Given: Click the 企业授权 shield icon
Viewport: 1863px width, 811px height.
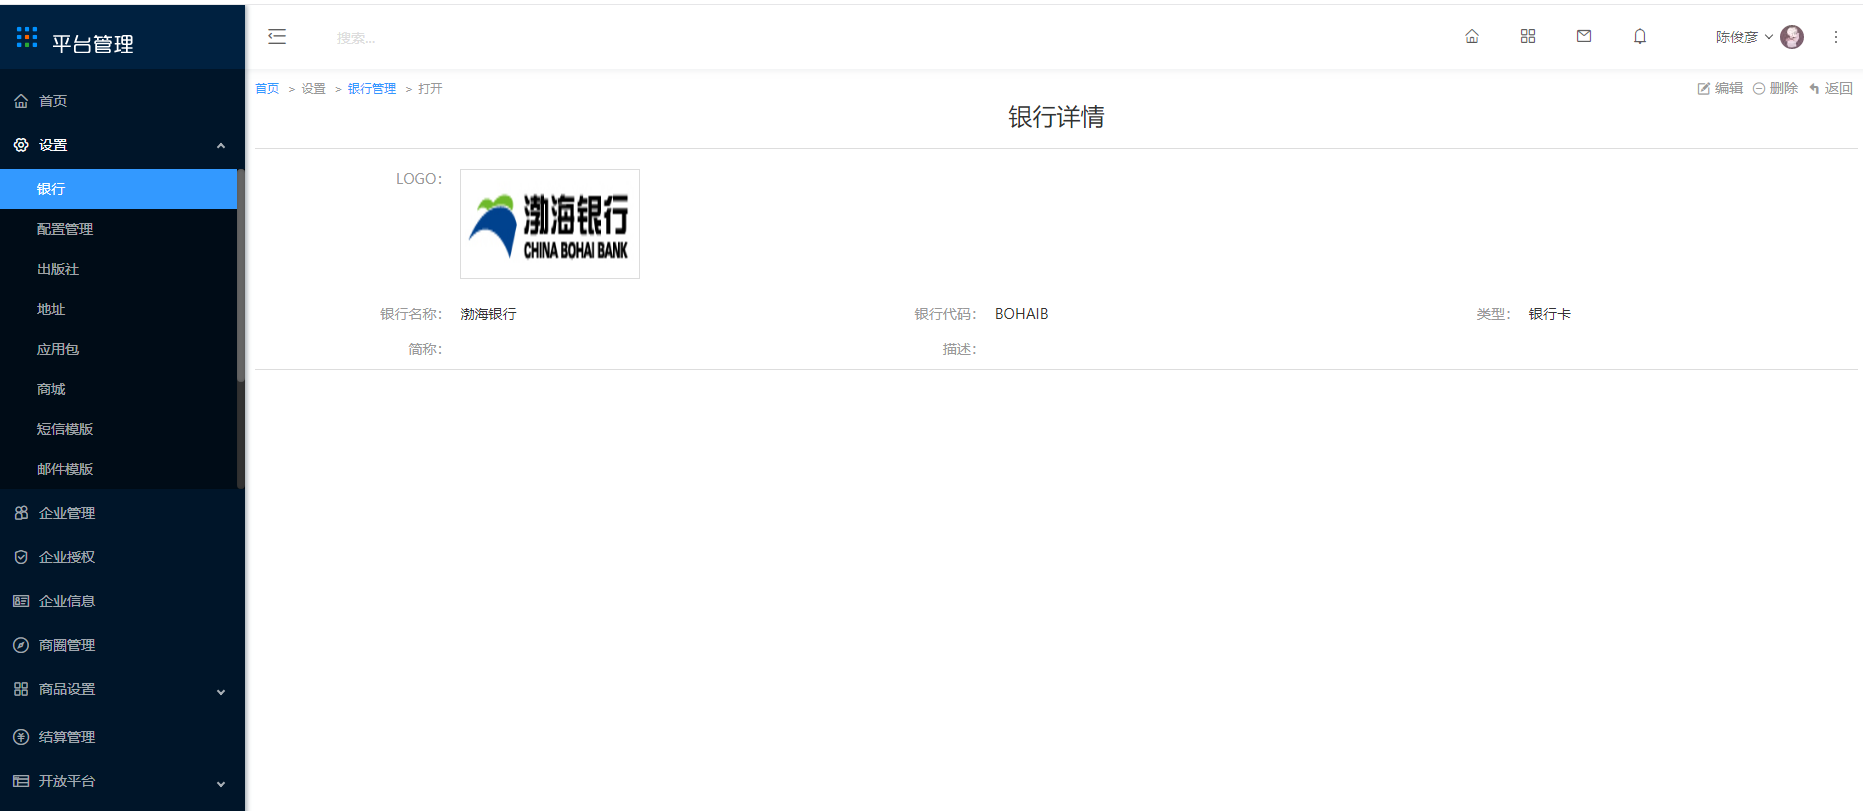Looking at the screenshot, I should pyautogui.click(x=21, y=557).
